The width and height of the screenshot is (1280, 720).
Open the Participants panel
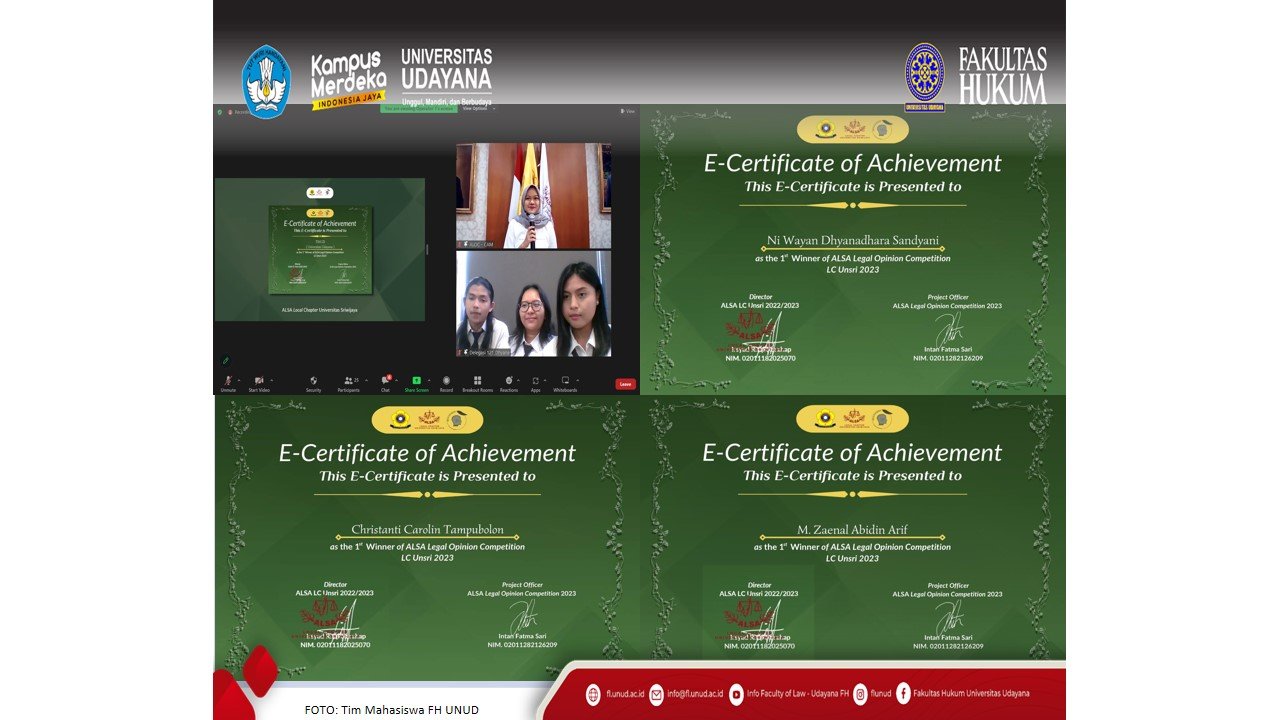coord(348,381)
